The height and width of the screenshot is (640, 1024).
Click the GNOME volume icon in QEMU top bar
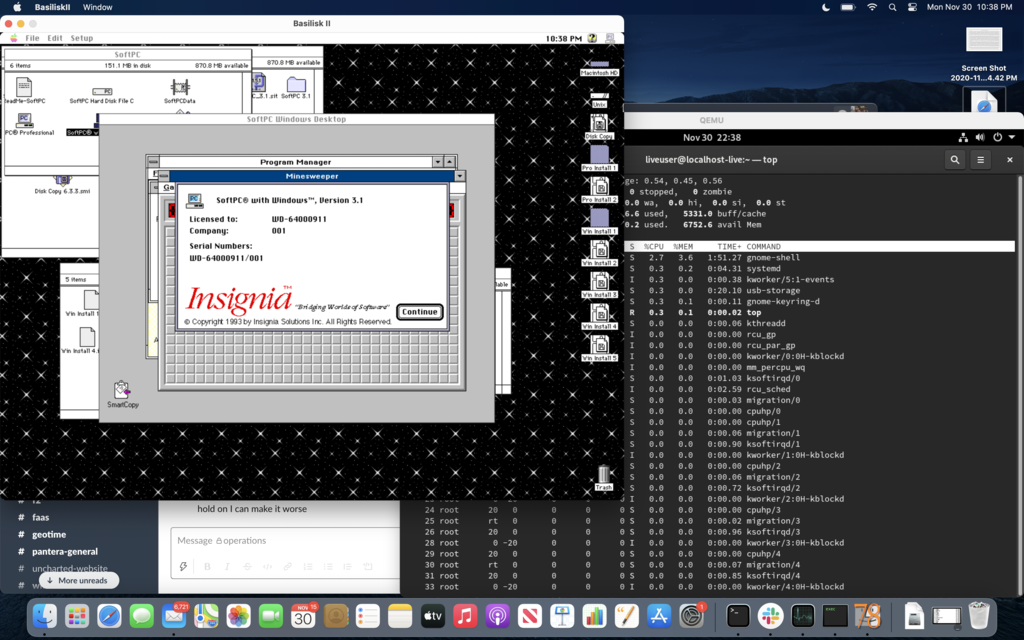click(980, 137)
